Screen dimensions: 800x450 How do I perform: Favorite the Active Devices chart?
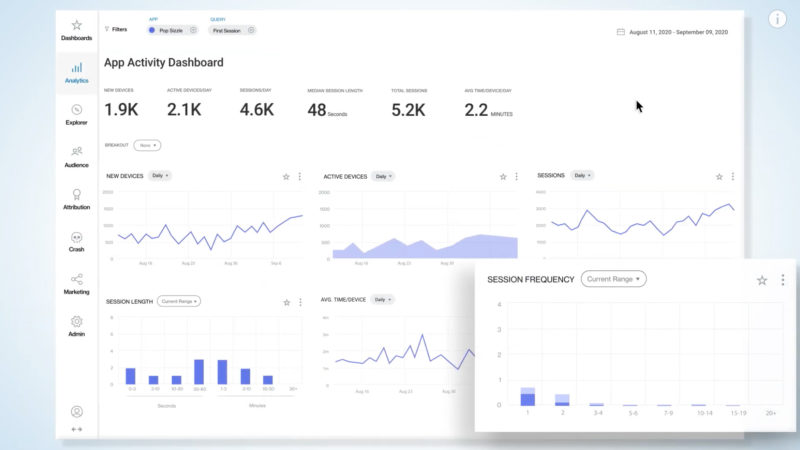tap(503, 176)
